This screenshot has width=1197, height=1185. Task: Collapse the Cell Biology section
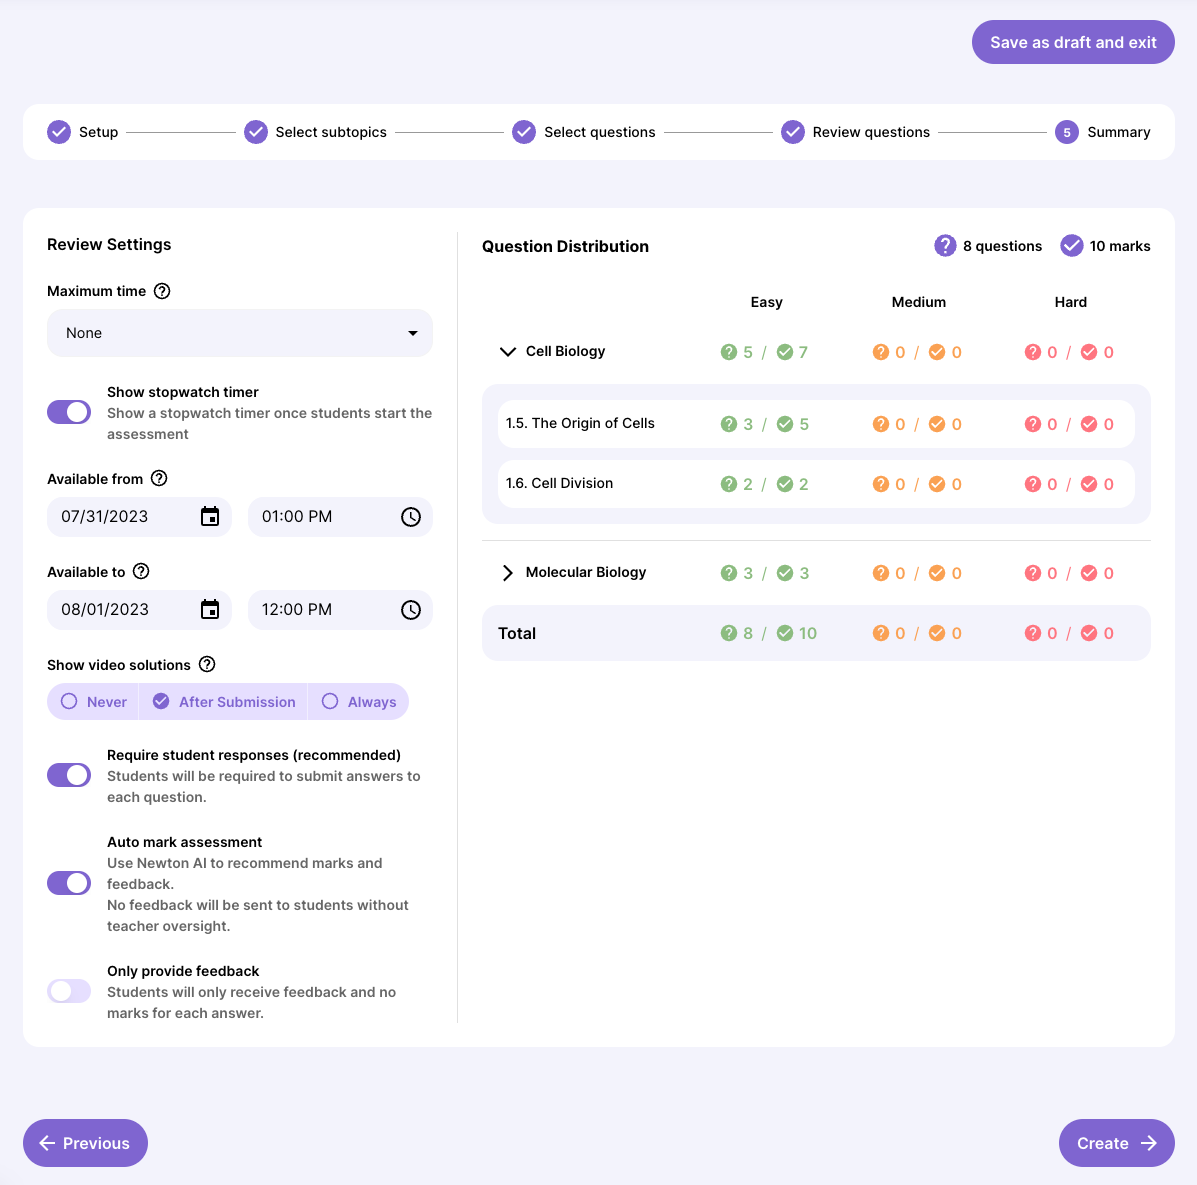(x=508, y=352)
